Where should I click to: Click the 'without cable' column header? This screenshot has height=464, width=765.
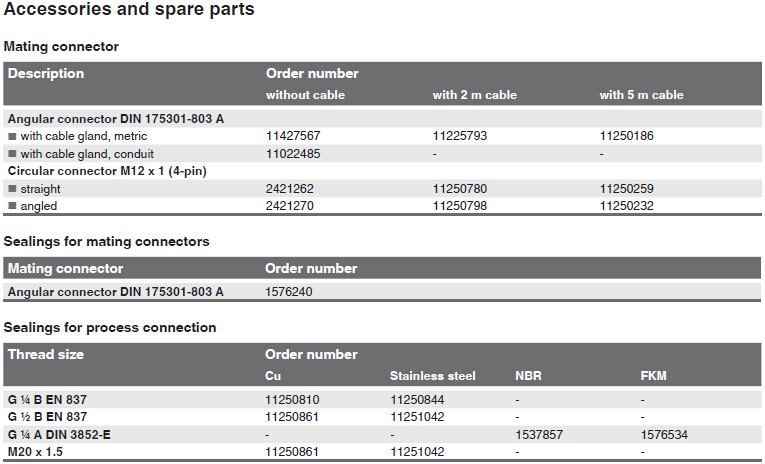[305, 95]
